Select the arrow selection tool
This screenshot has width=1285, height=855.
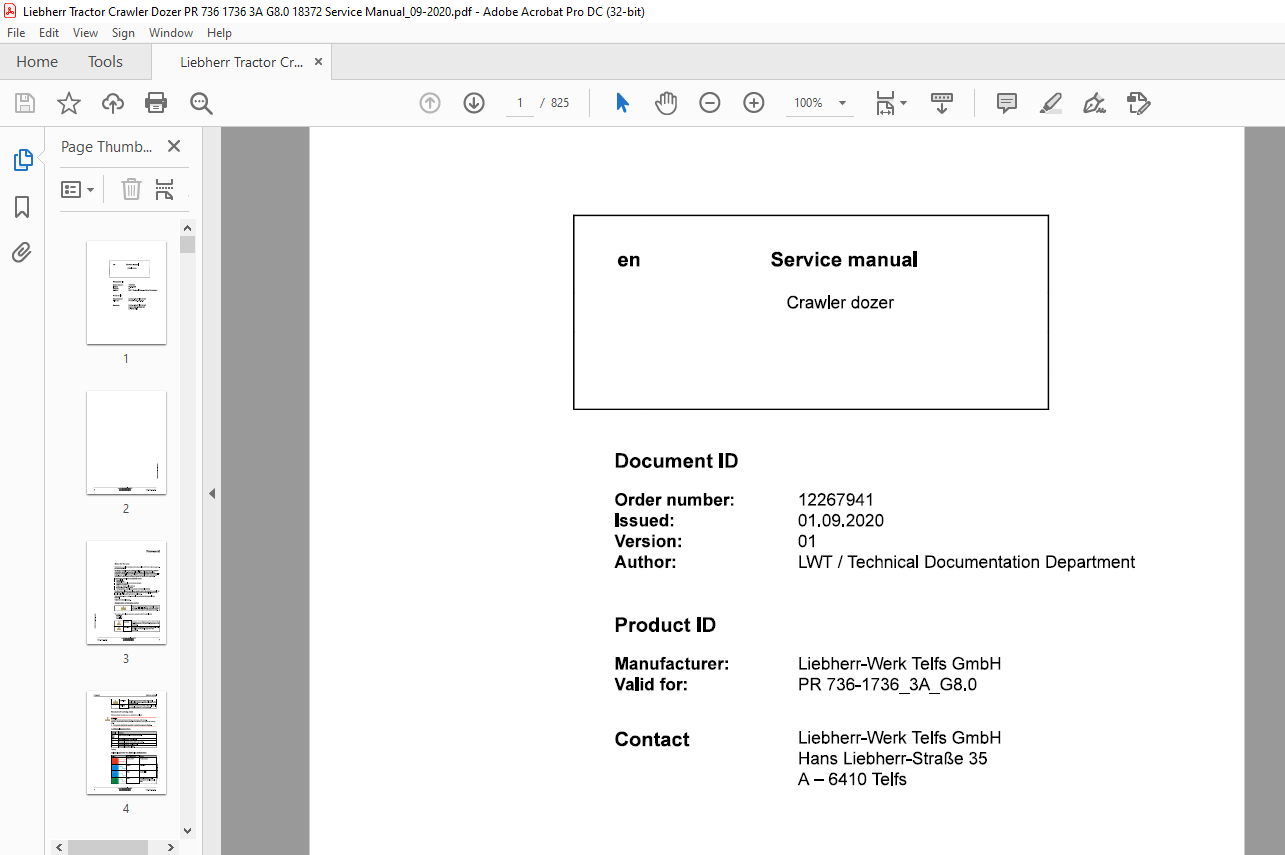click(x=622, y=103)
